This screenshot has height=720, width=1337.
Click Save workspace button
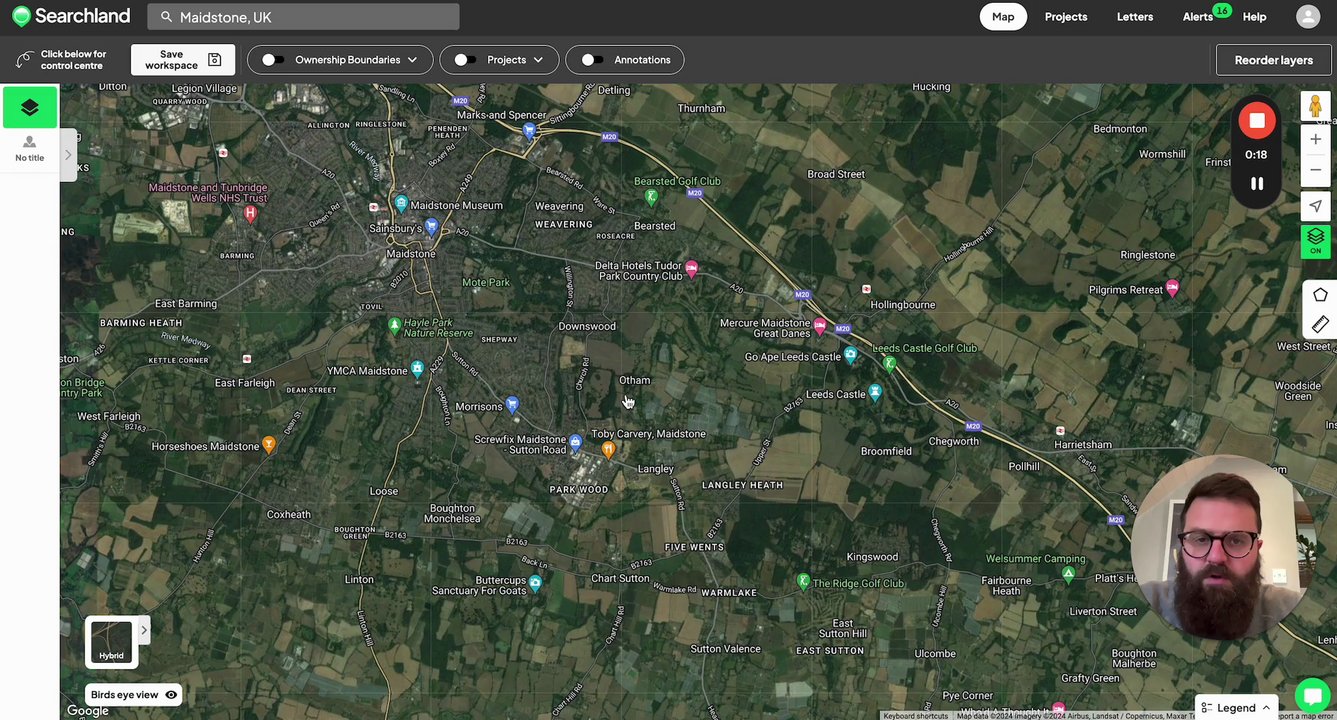tap(183, 60)
